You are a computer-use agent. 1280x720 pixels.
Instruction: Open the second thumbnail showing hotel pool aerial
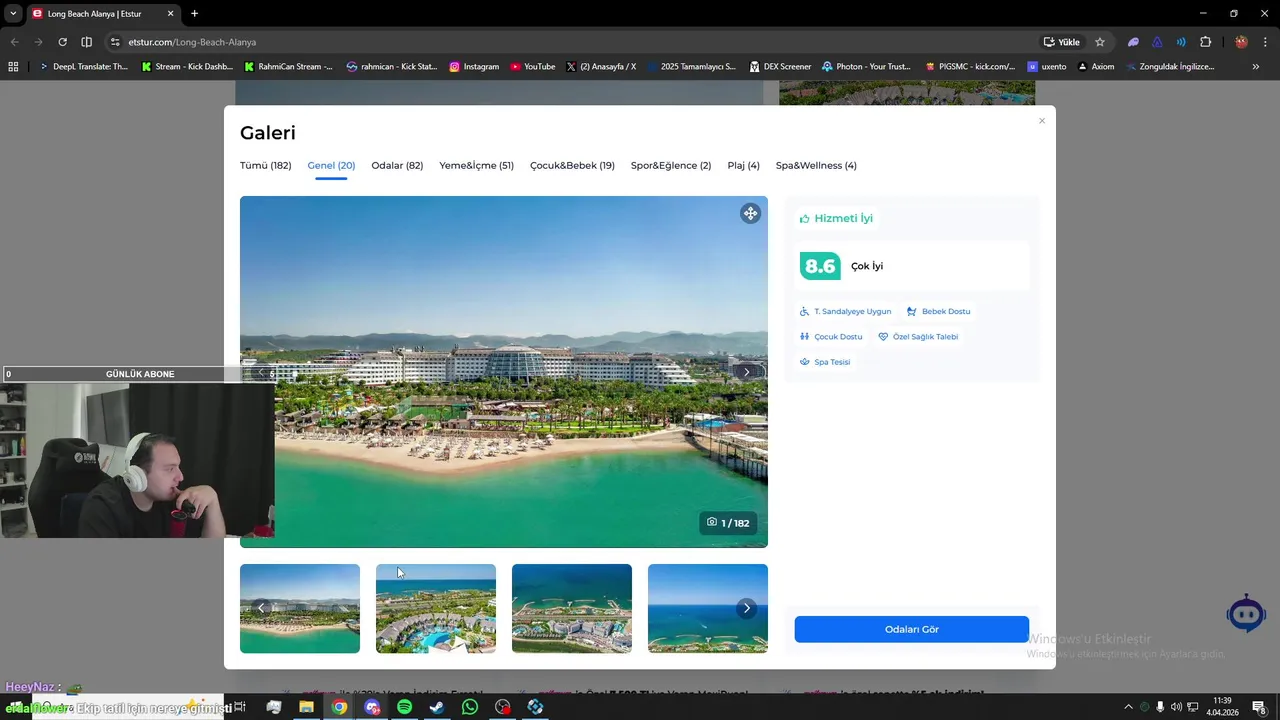coord(436,608)
